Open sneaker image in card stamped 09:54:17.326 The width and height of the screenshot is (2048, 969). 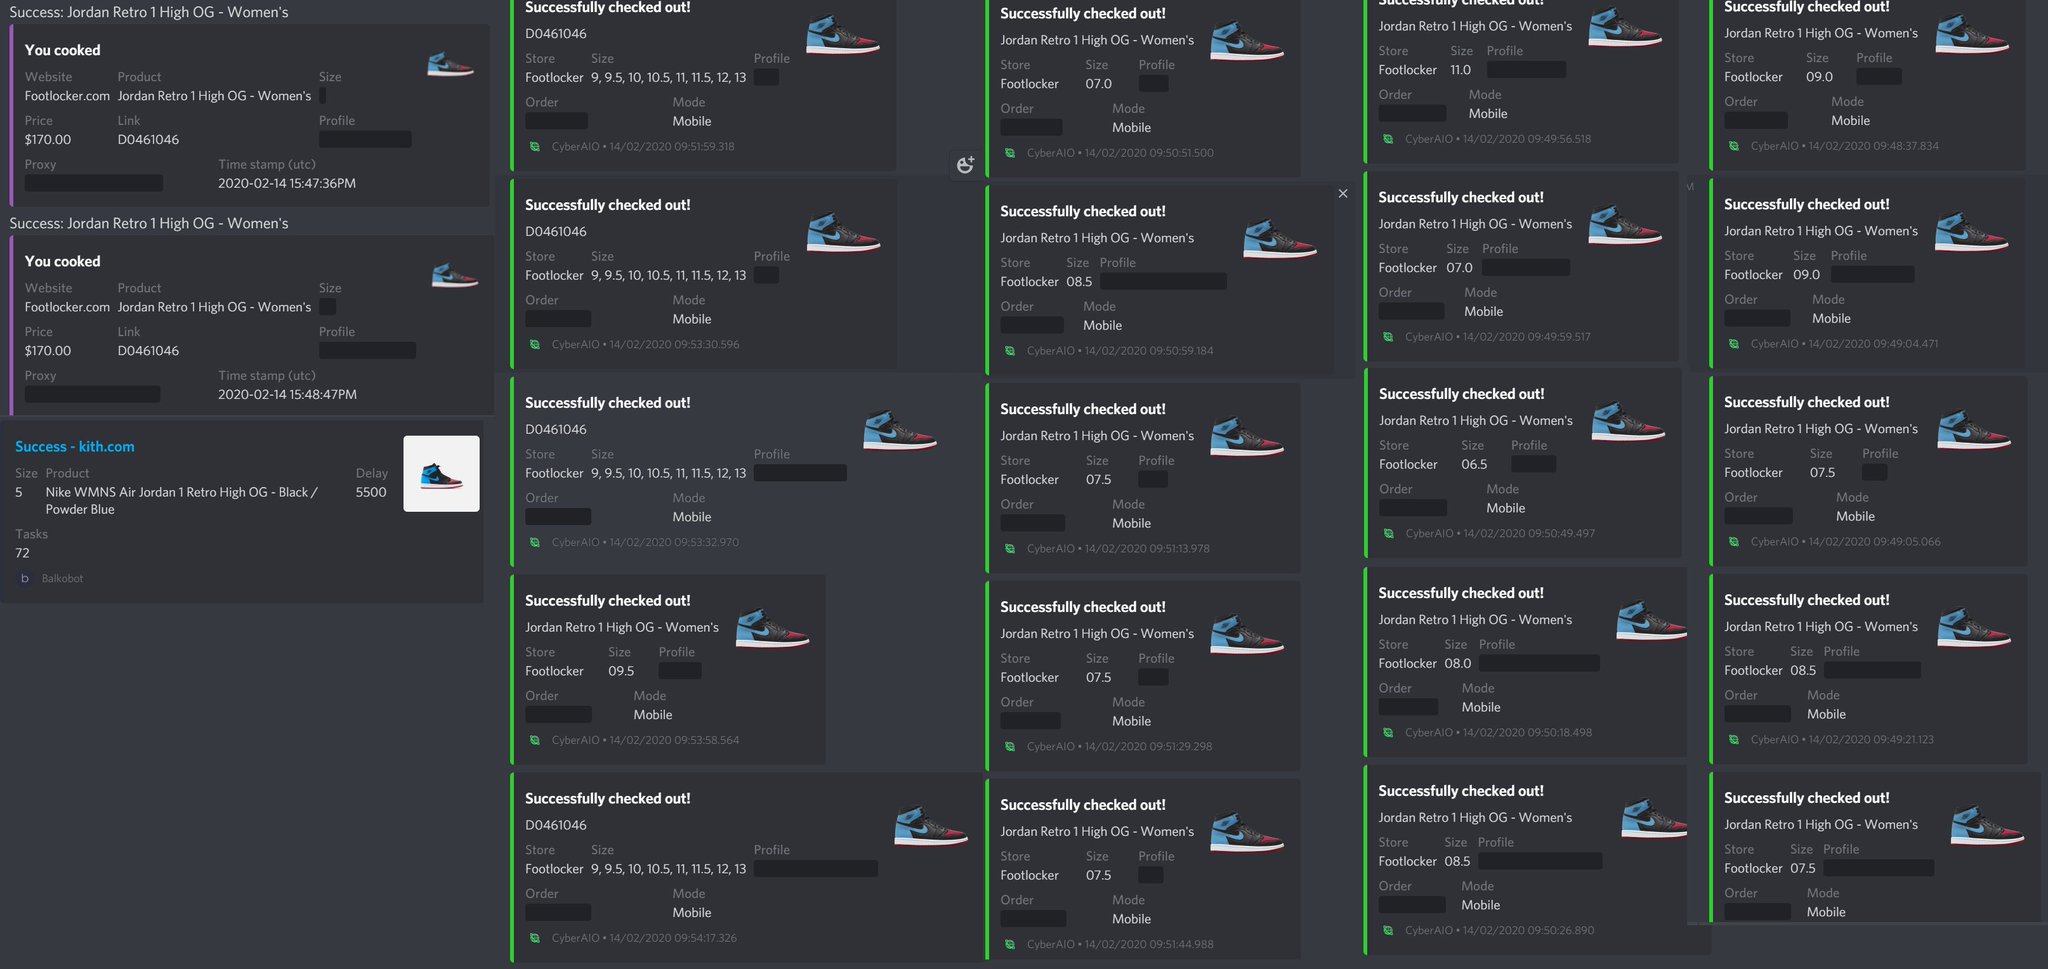point(931,826)
